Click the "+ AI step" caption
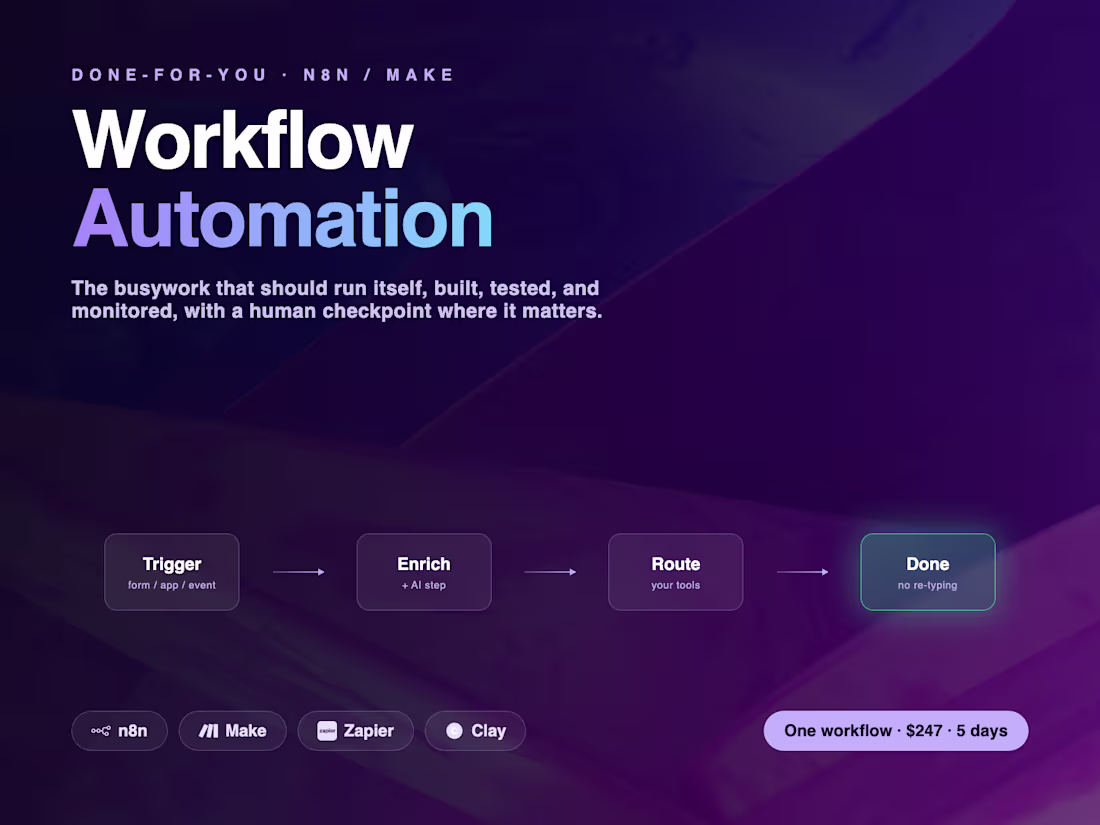 tap(424, 585)
